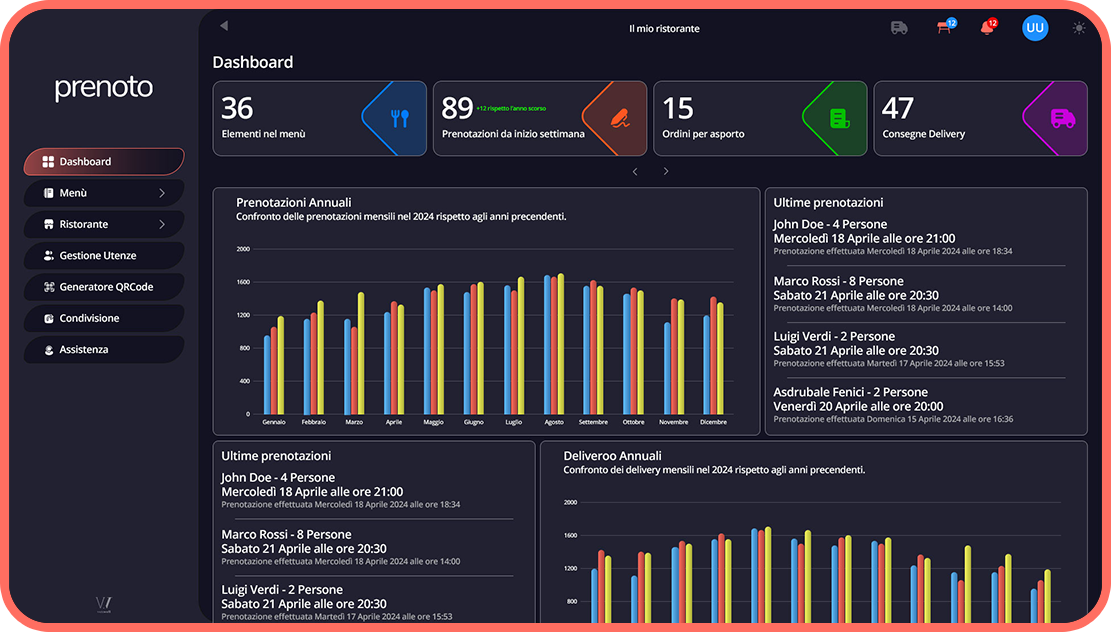Show next stat cards with right chevron
This screenshot has height=632, width=1111.
pyautogui.click(x=666, y=172)
